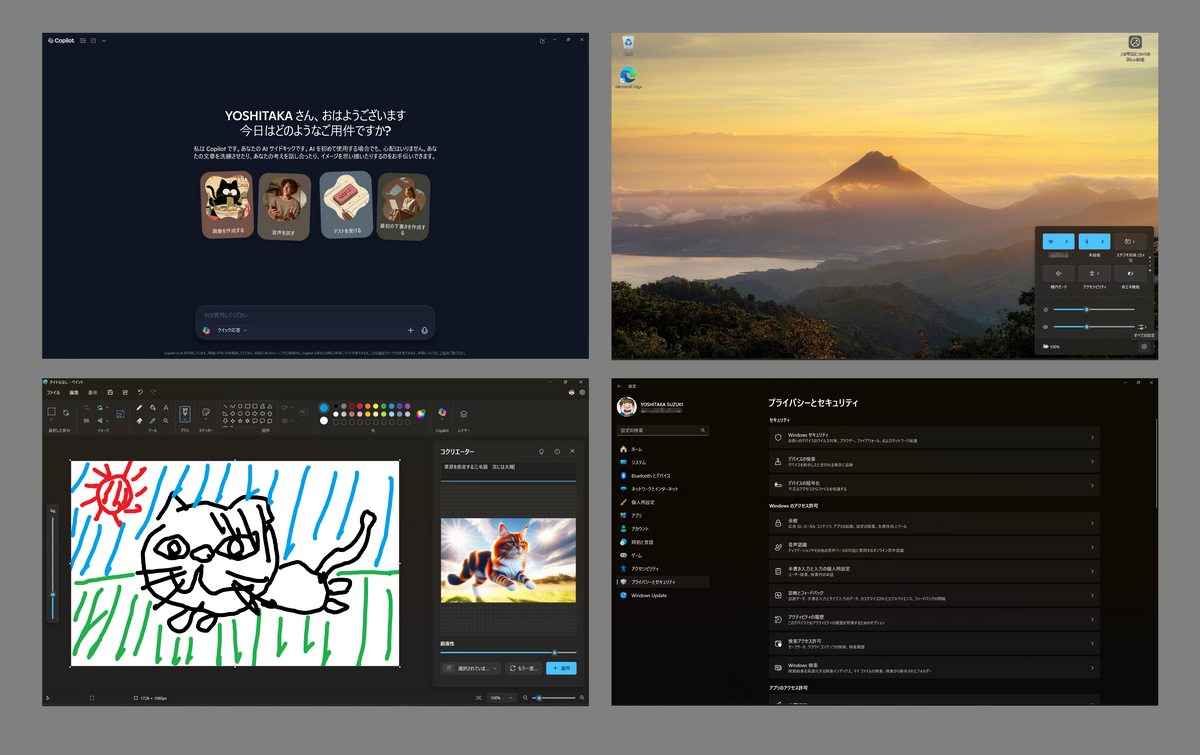Click the zoom in magnifier in Paint status bar
The image size is (1200, 755).
point(580,698)
